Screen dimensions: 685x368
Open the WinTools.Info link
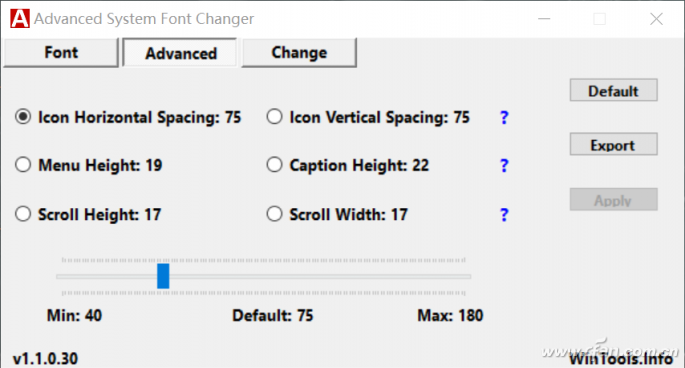point(621,359)
